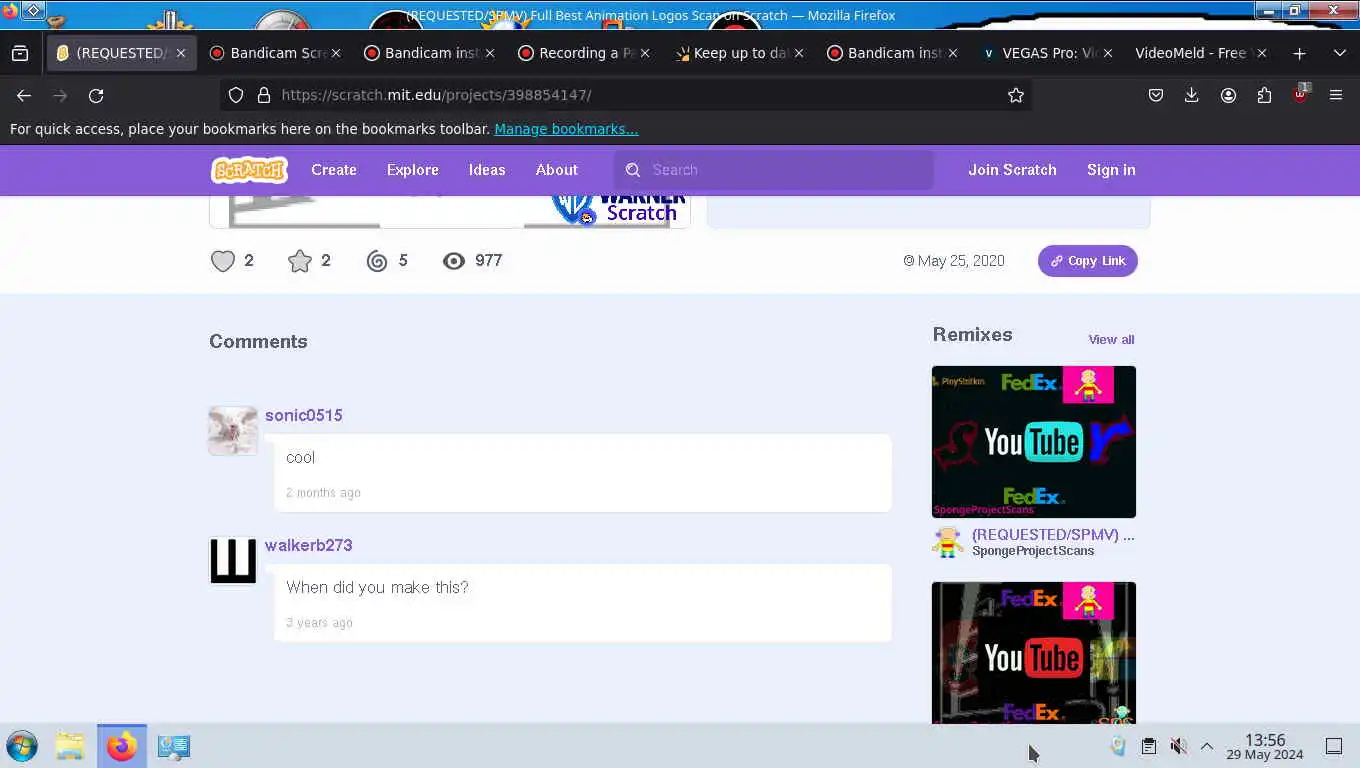Switch to the Keep up to date tab
Screen dimensions: 1360x768
pyautogui.click(x=739, y=53)
